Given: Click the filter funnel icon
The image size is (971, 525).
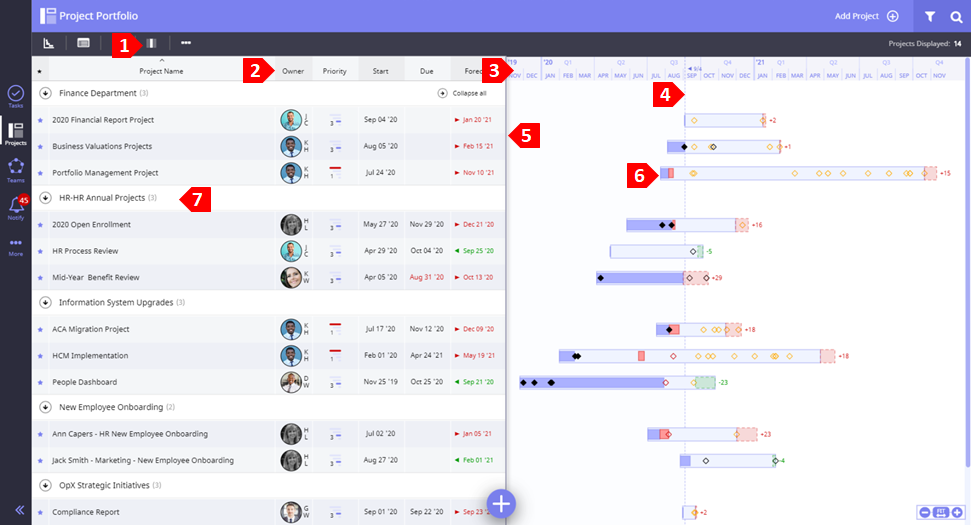Looking at the screenshot, I should (930, 16).
